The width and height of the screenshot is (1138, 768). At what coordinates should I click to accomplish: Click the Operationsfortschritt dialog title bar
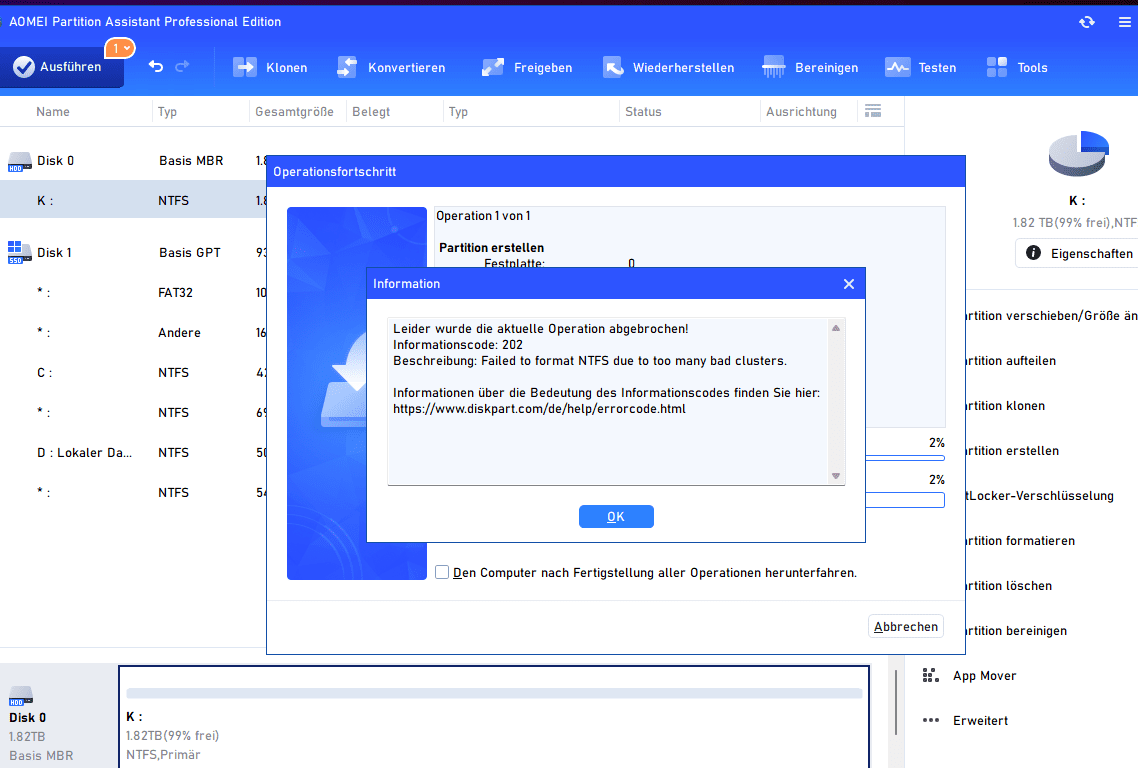coord(615,172)
